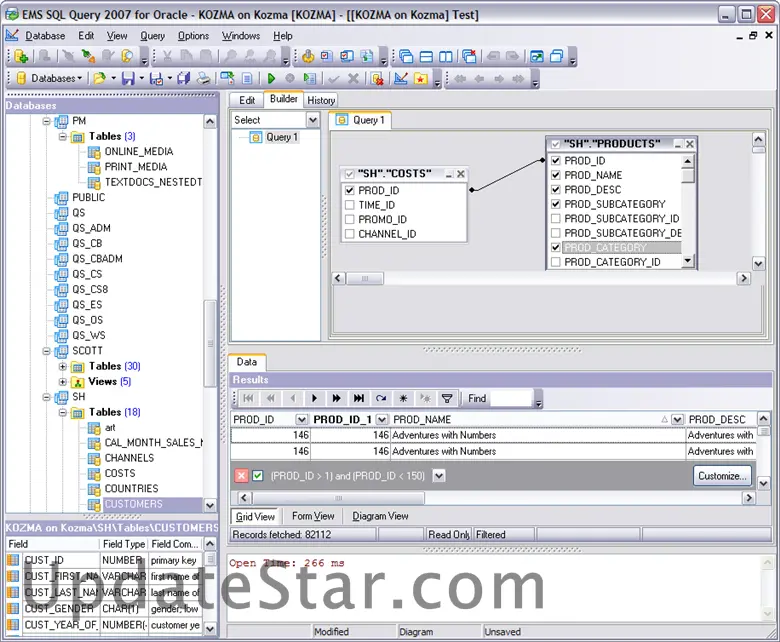780x642 pixels.
Task: Check the PROD_CATEGORY_ID field
Action: [556, 262]
